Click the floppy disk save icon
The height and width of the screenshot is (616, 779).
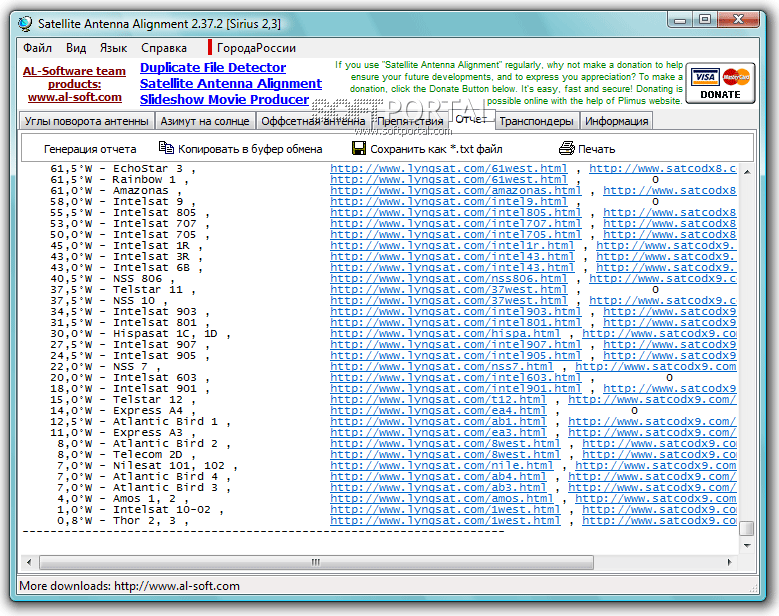click(359, 148)
